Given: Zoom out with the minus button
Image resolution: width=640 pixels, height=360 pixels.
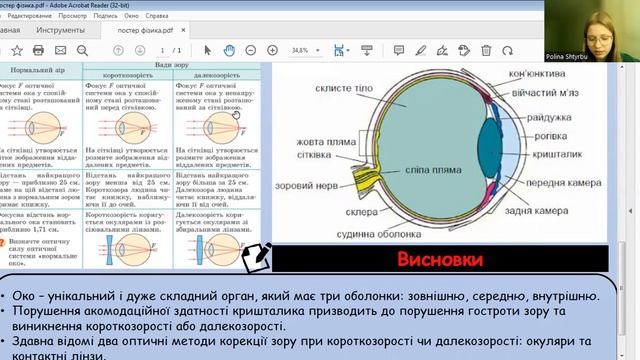Looking at the screenshot, I should pyautogui.click(x=251, y=51).
